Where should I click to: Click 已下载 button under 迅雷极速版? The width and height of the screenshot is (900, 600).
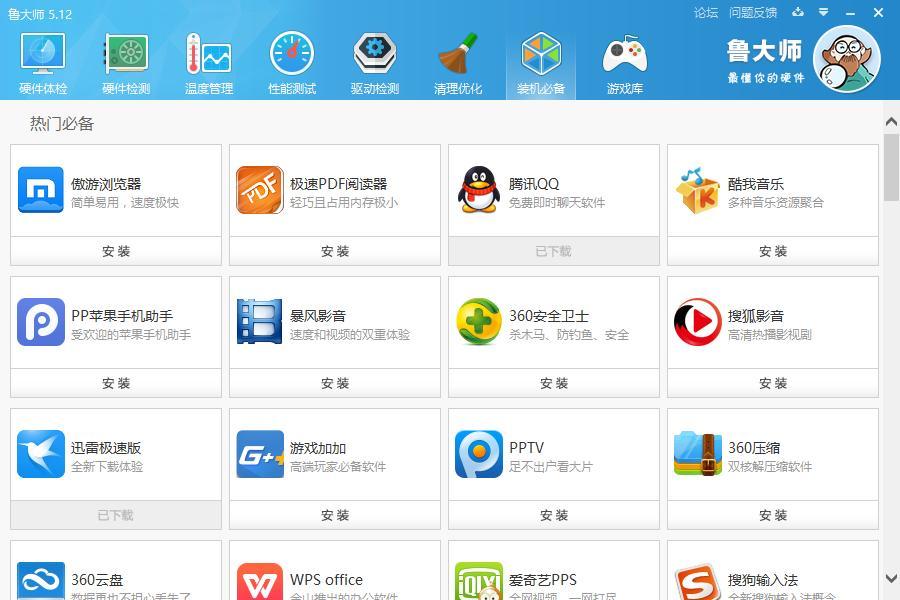pyautogui.click(x=116, y=515)
